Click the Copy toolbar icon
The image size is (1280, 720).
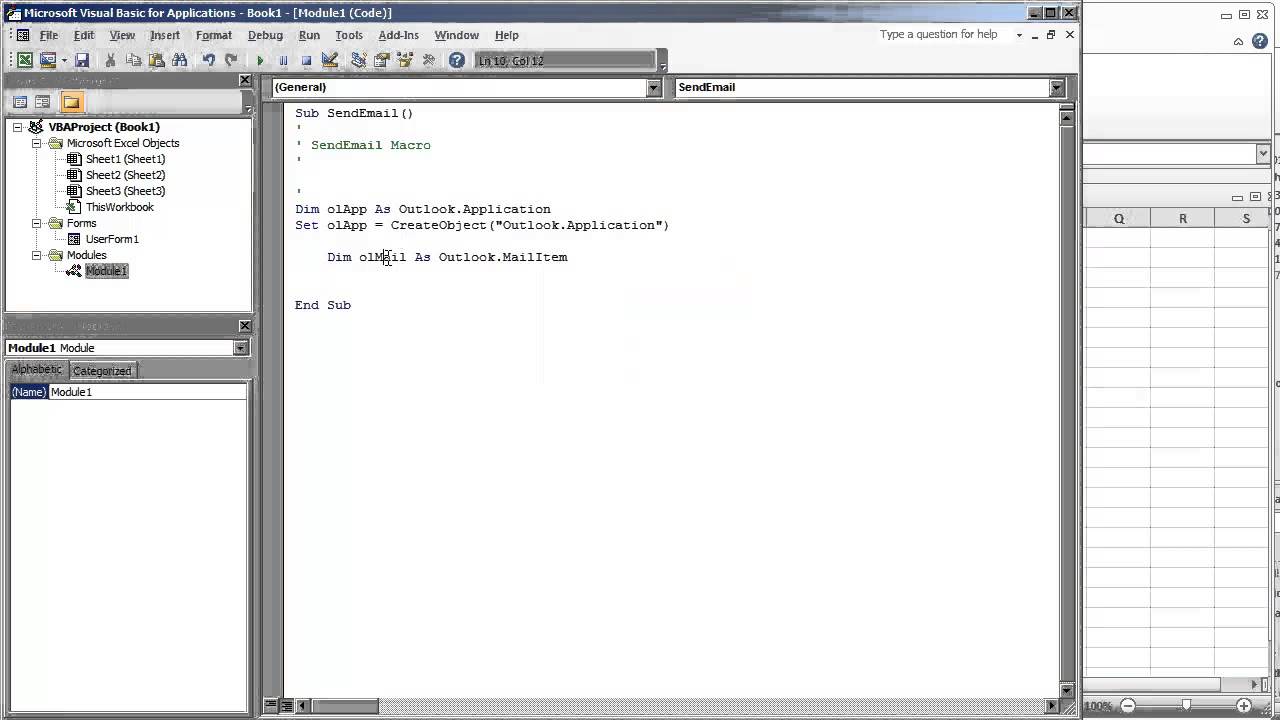tap(134, 61)
